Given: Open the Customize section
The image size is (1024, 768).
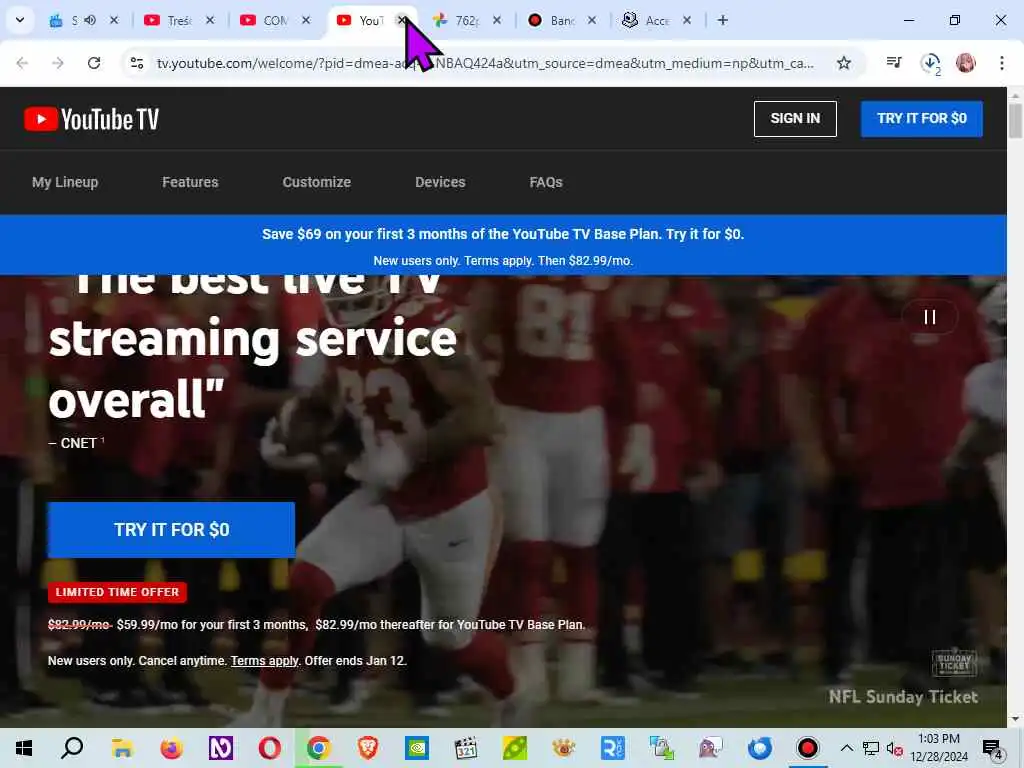Looking at the screenshot, I should click(317, 182).
